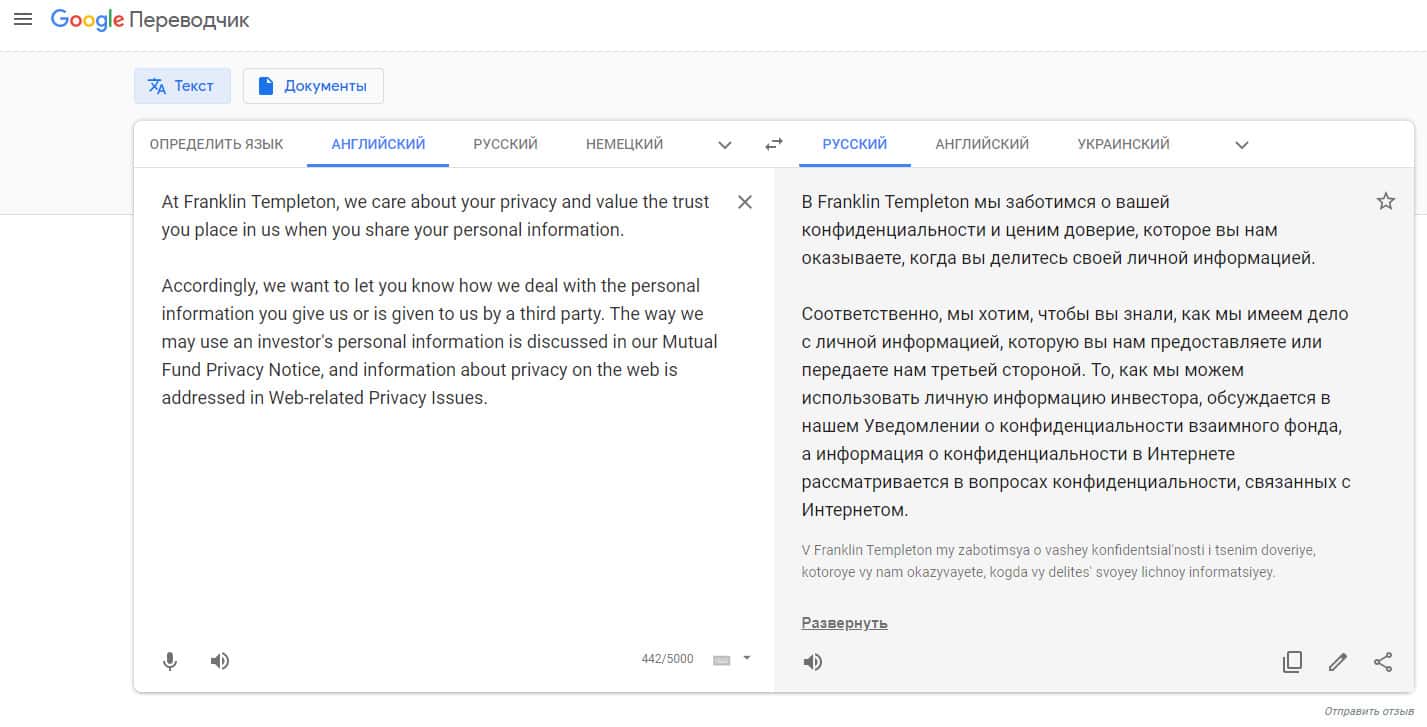1427x727 pixels.
Task: Open the hamburger main menu
Action: (22, 19)
